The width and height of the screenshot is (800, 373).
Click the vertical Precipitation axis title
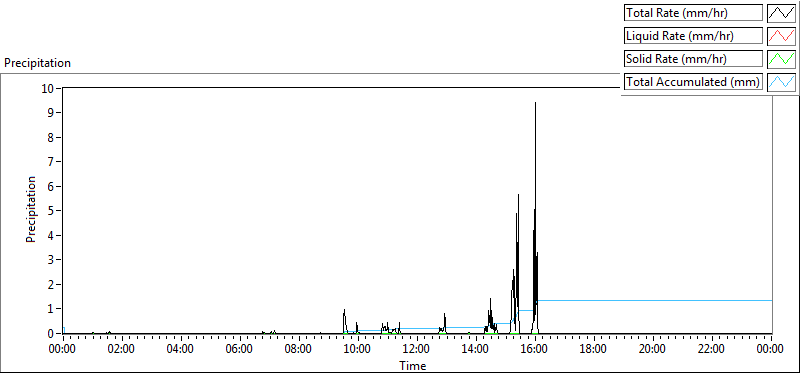click(31, 210)
